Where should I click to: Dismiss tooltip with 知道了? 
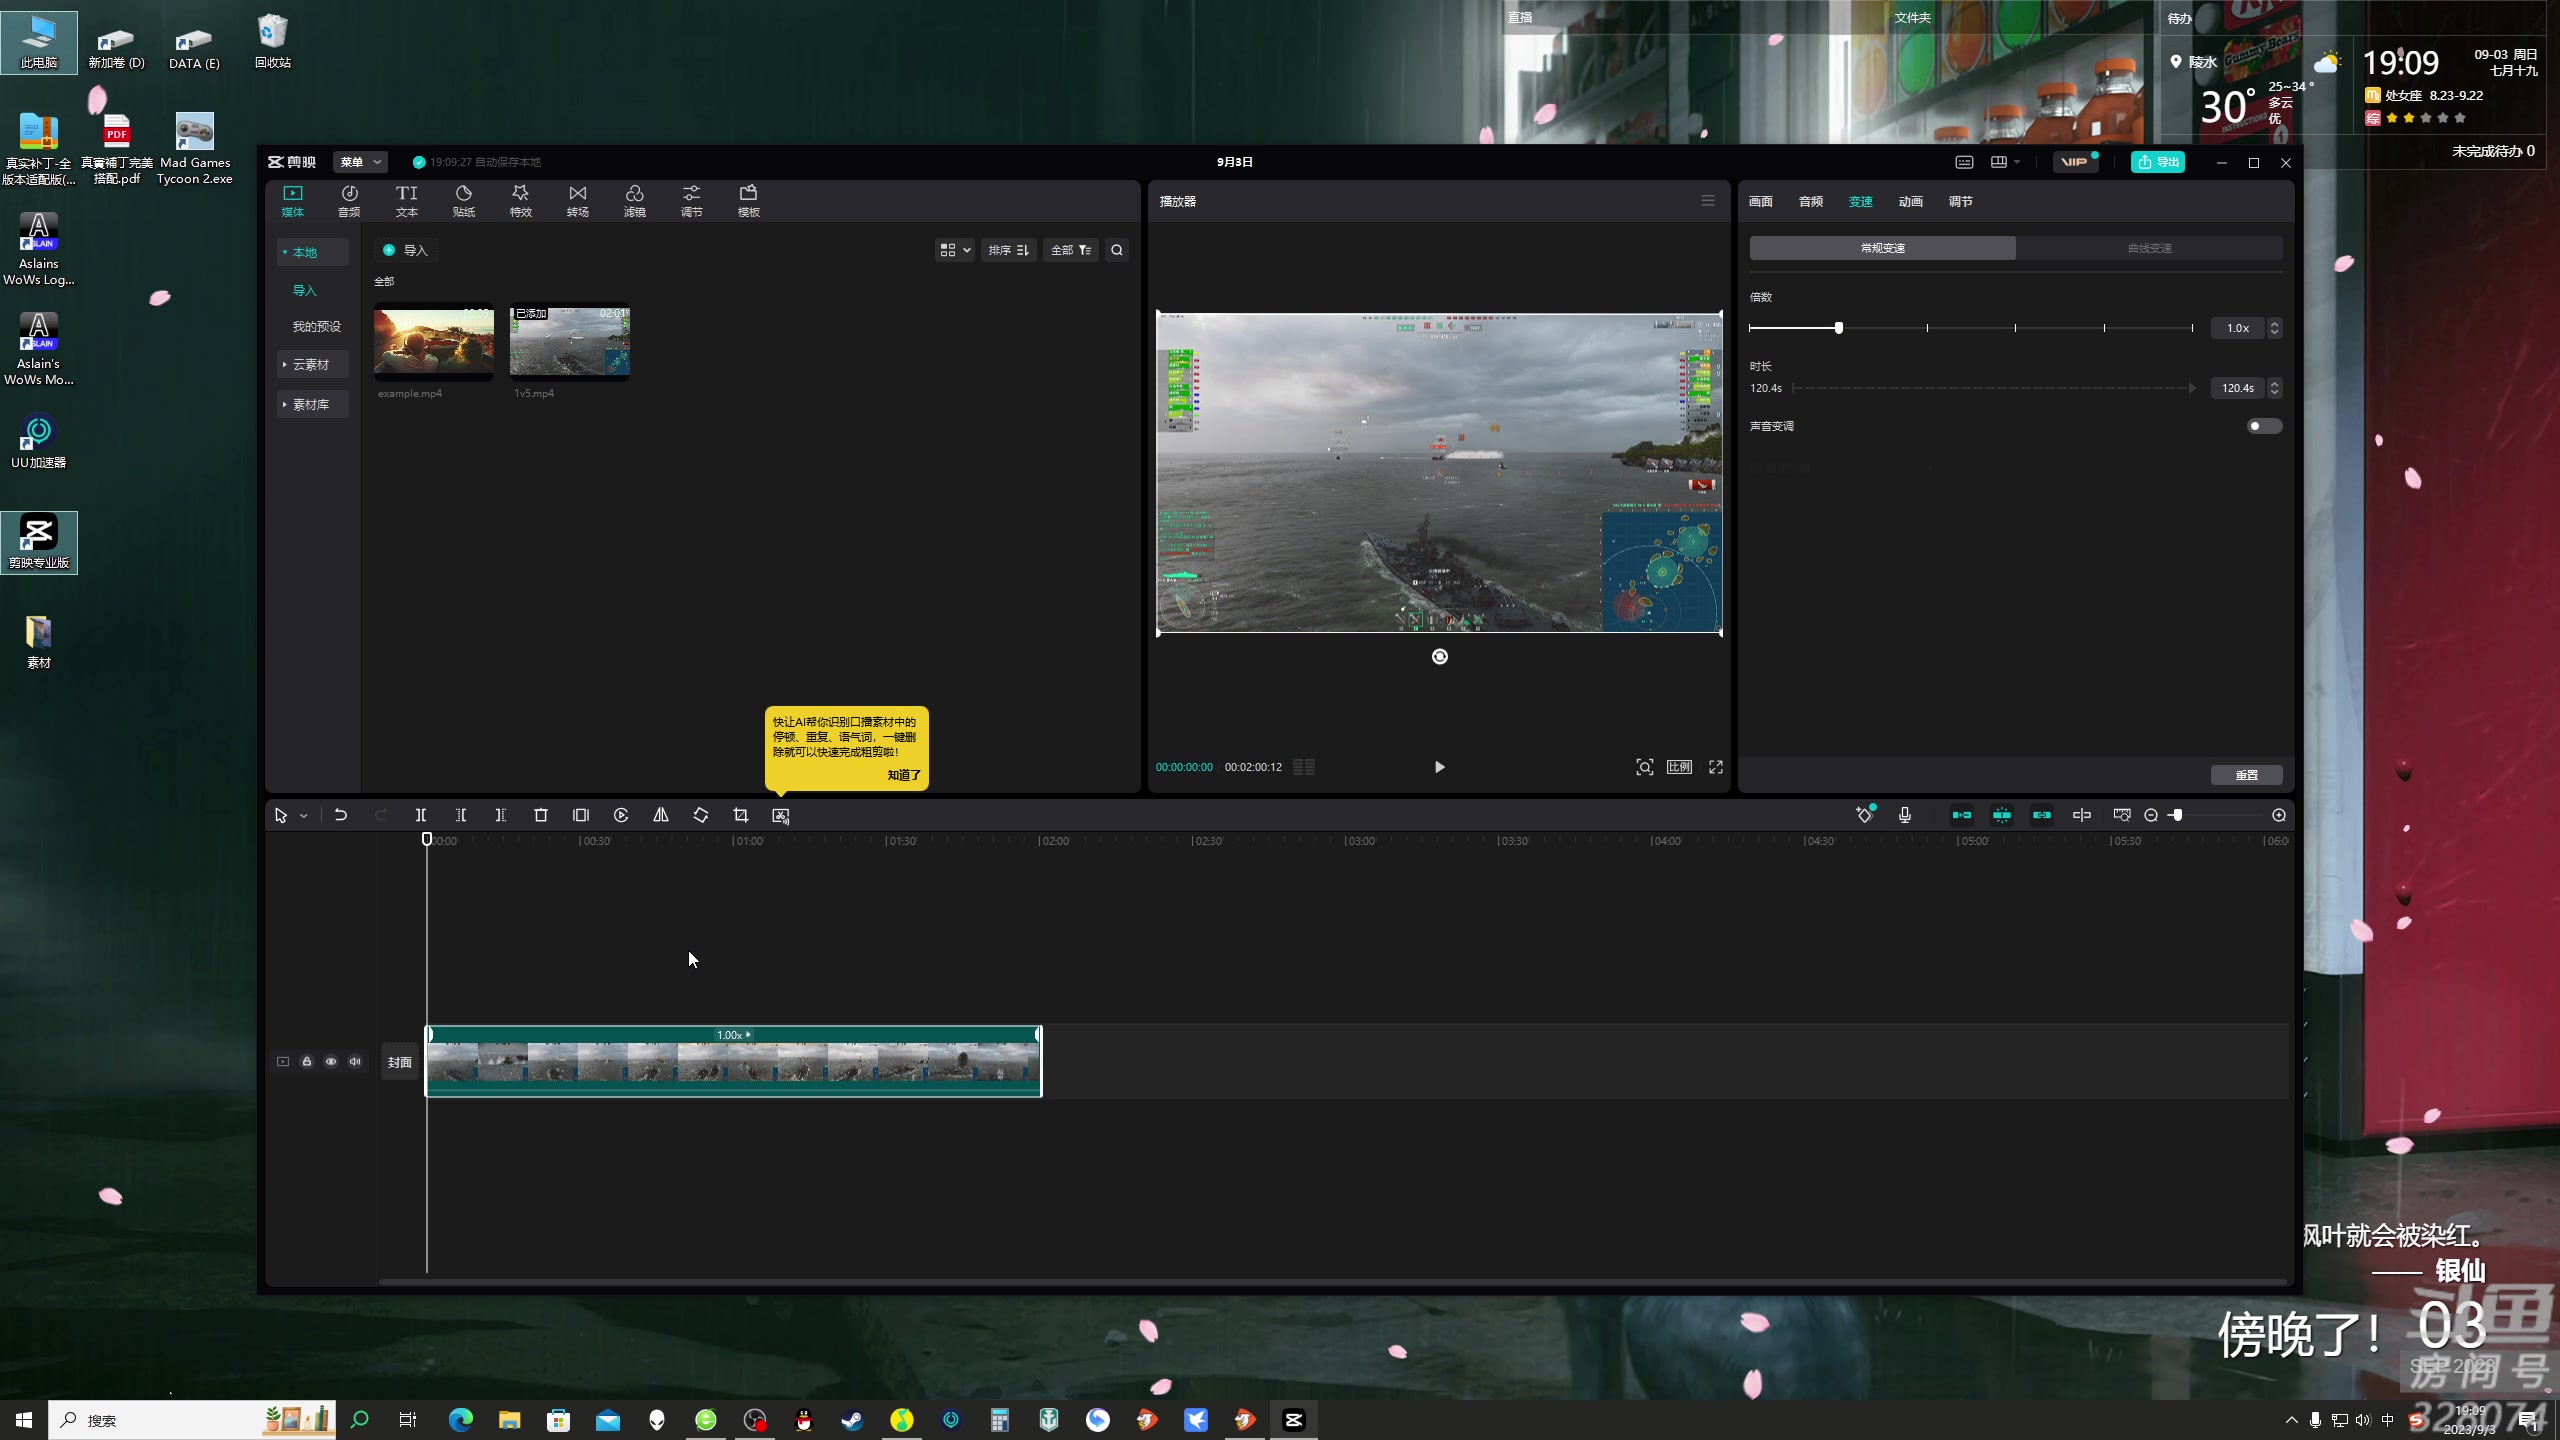pos(903,775)
